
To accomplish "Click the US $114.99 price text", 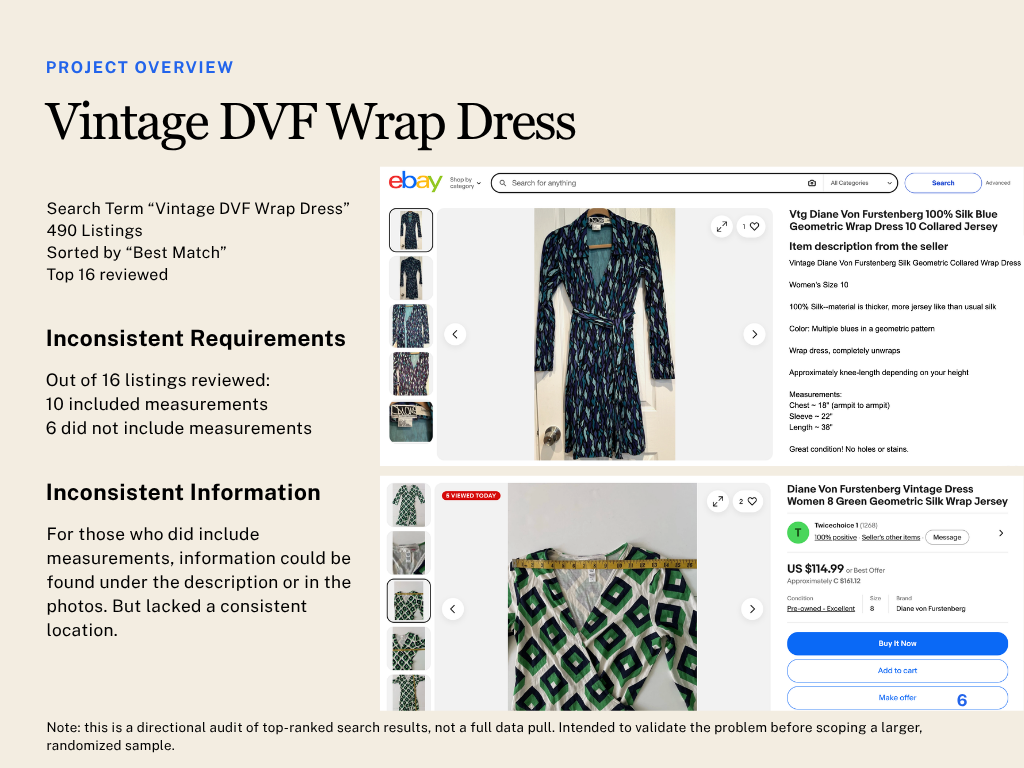I will 815,568.
